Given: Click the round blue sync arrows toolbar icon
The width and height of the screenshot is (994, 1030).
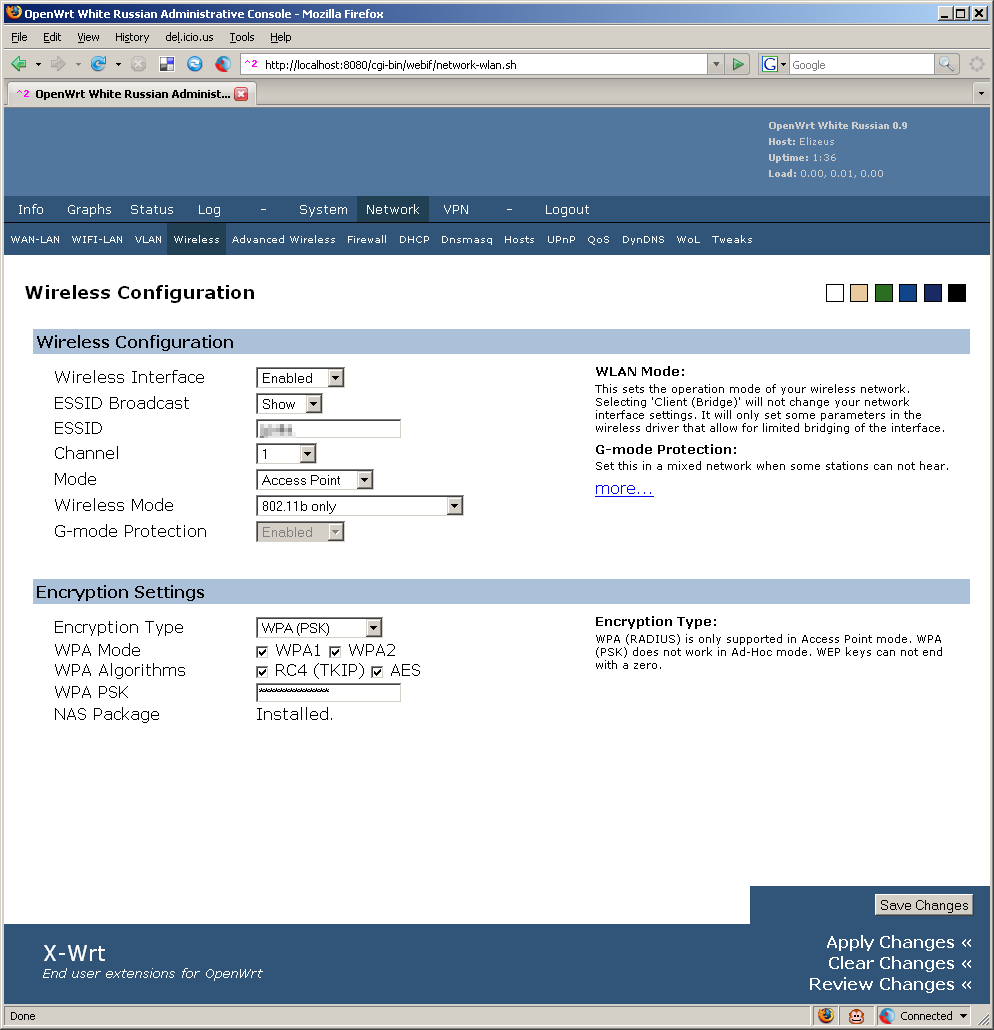Looking at the screenshot, I should [x=194, y=64].
